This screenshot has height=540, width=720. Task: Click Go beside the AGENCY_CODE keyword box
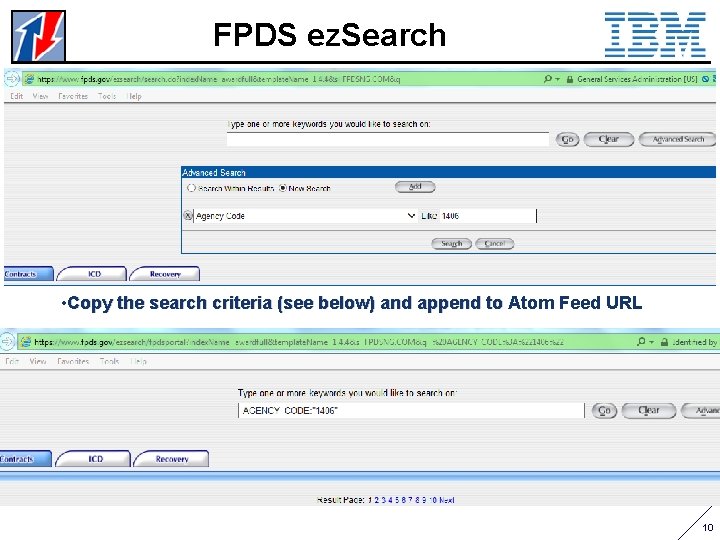point(604,411)
